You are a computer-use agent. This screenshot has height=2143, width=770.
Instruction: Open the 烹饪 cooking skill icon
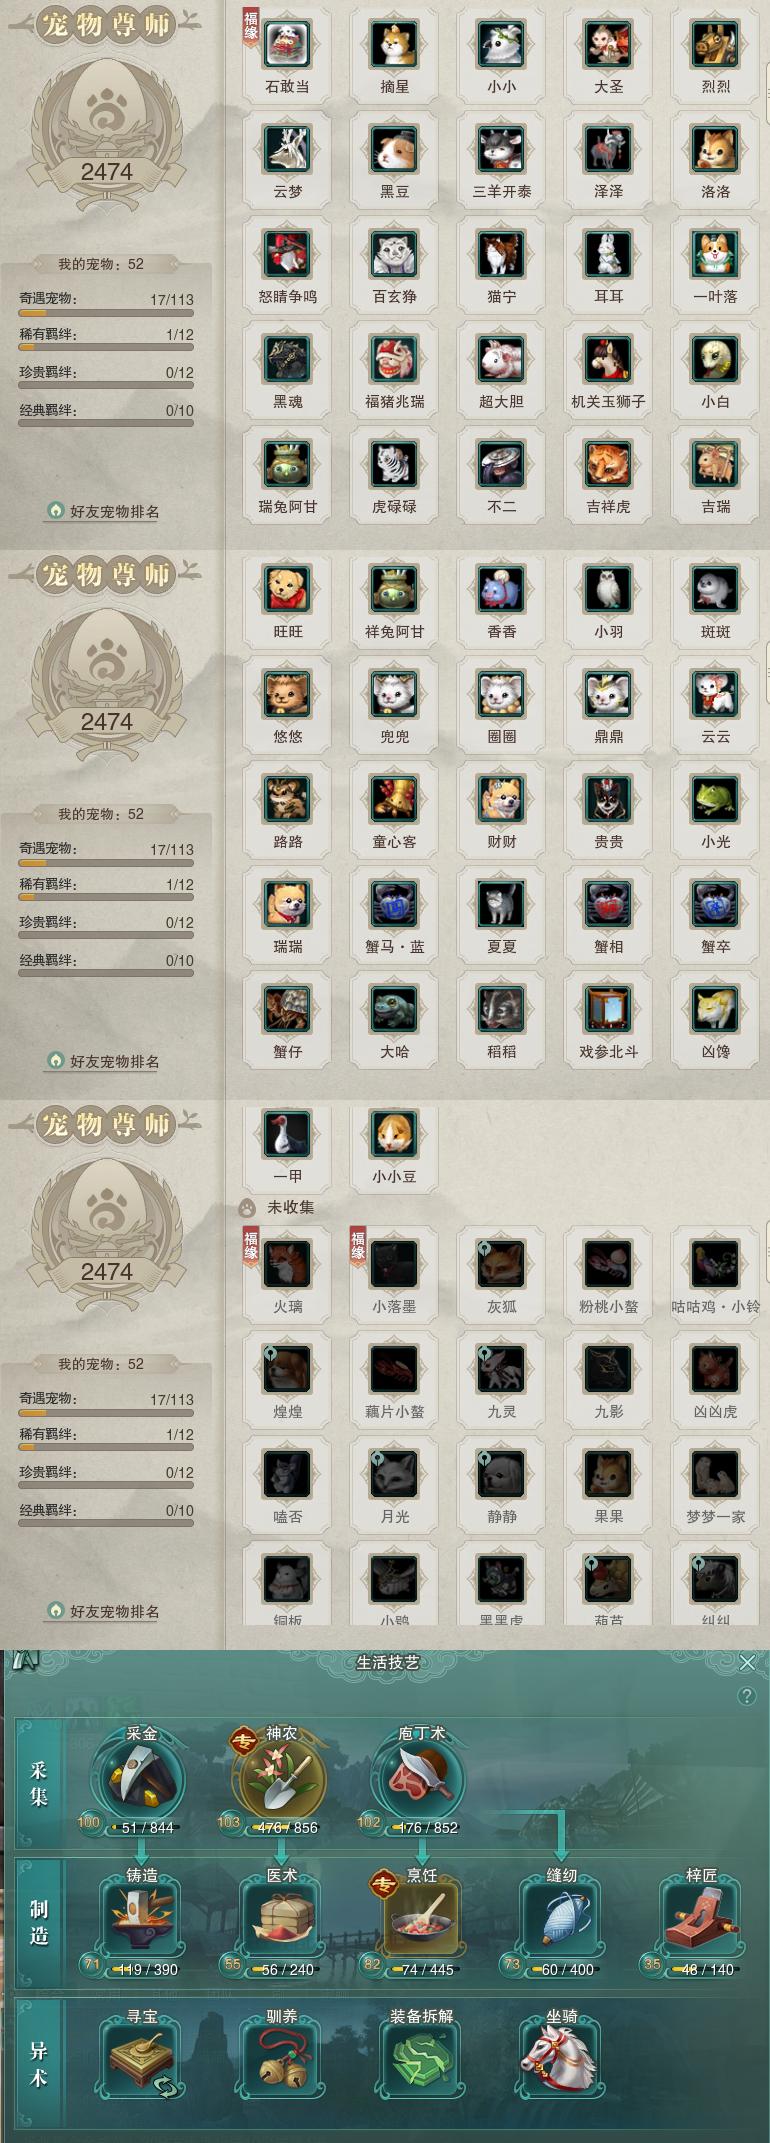coord(422,1919)
